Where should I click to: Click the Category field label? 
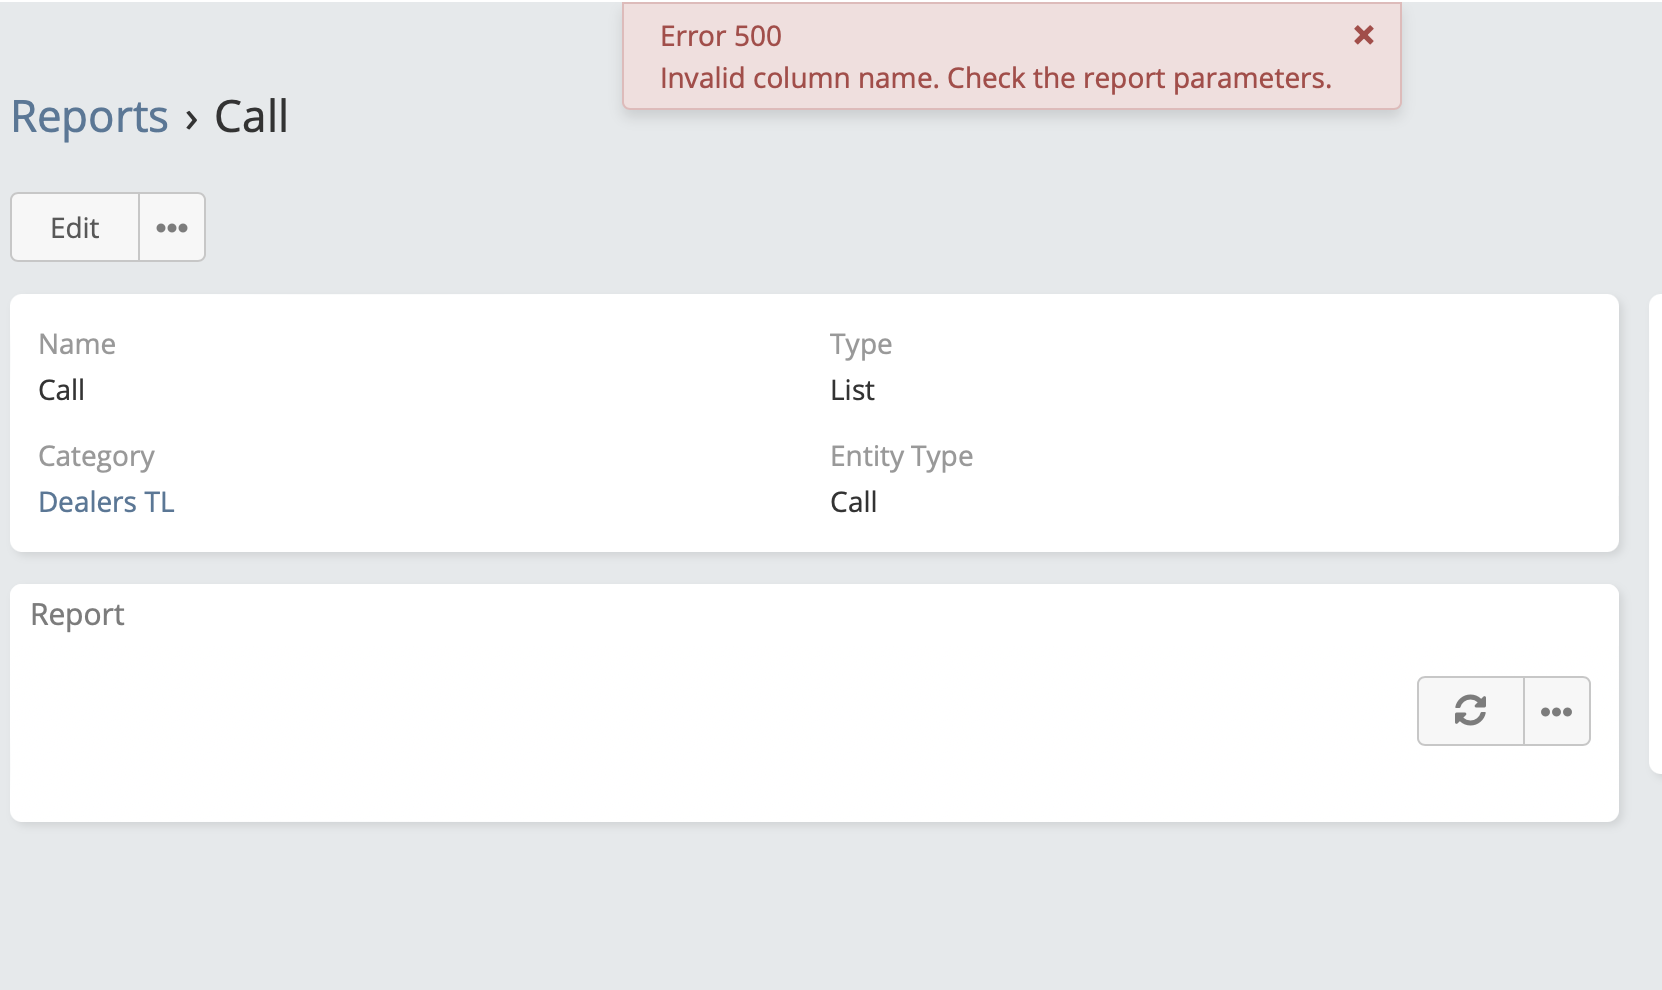[x=96, y=456]
